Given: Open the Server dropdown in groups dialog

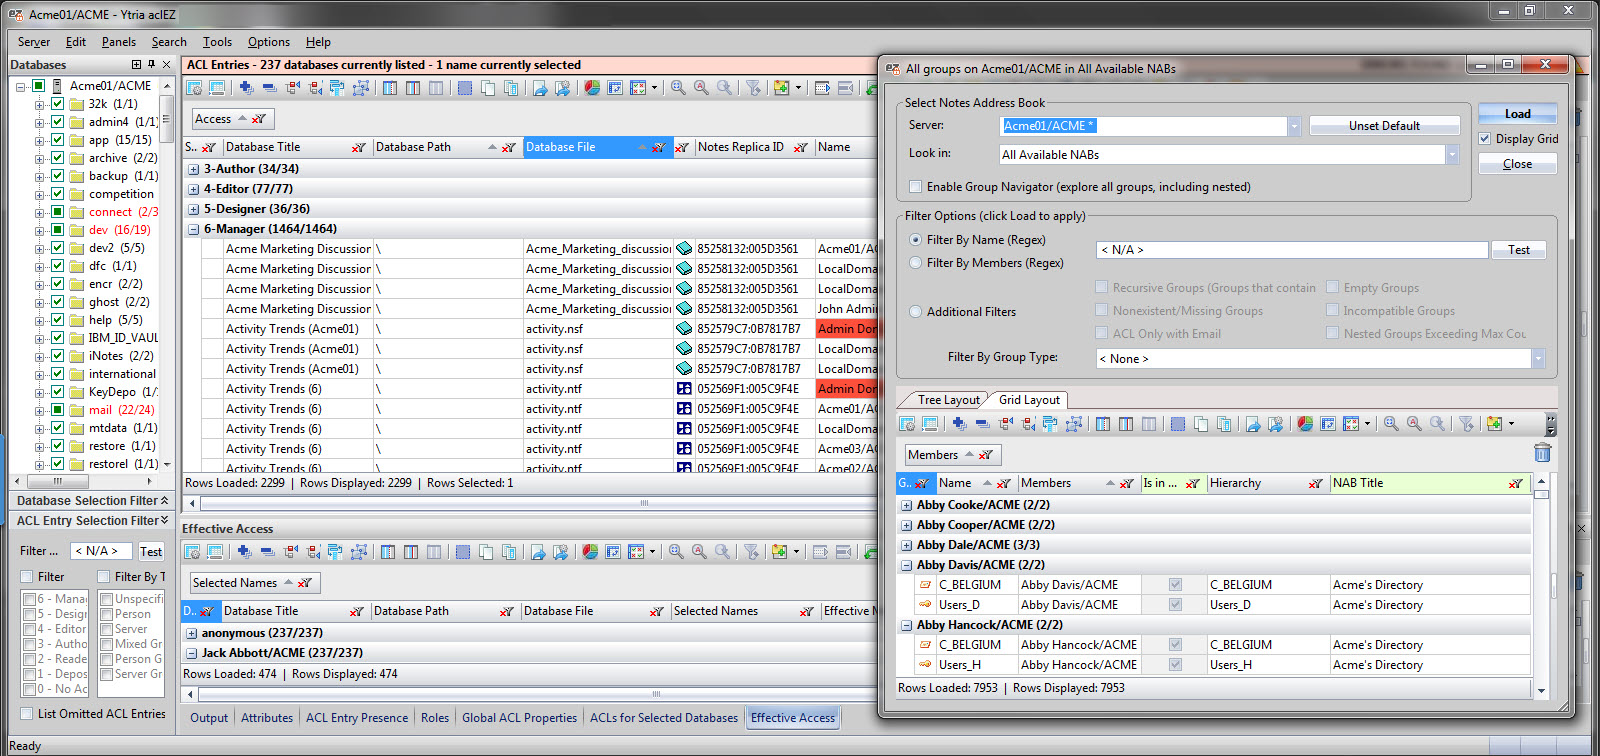Looking at the screenshot, I should pos(1294,126).
